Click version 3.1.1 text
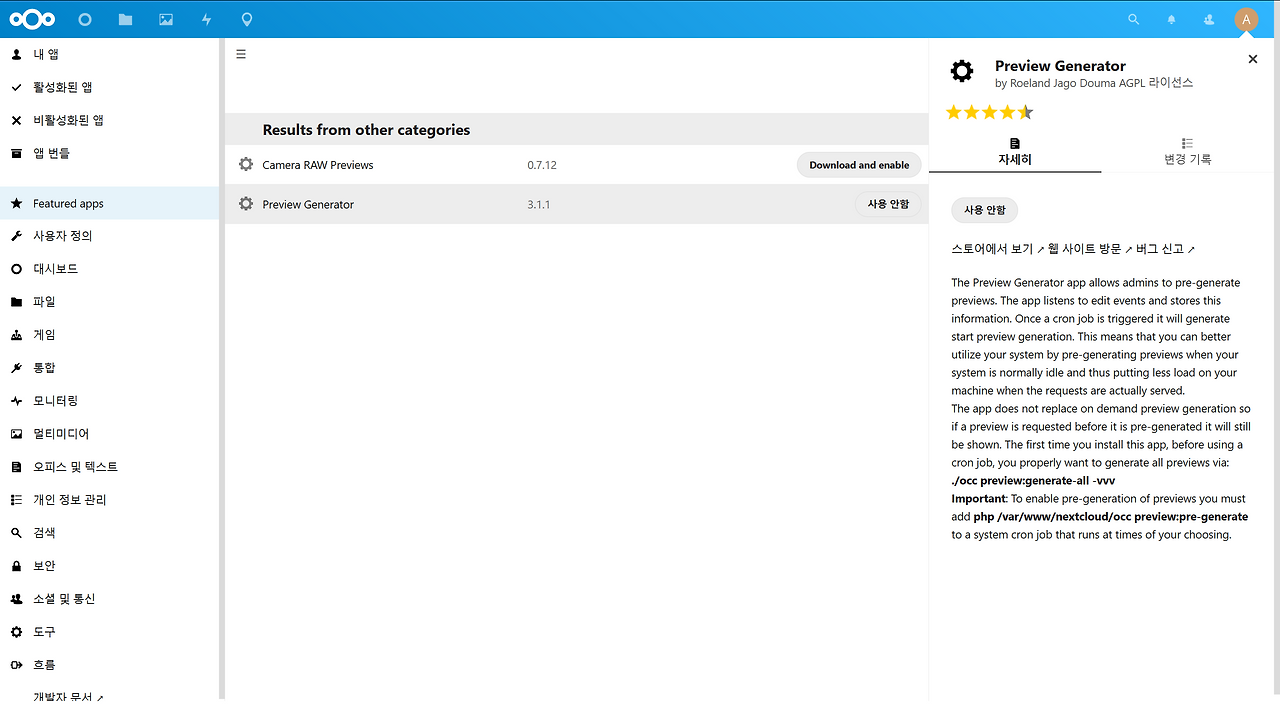The height and width of the screenshot is (707, 1280). click(x=539, y=204)
